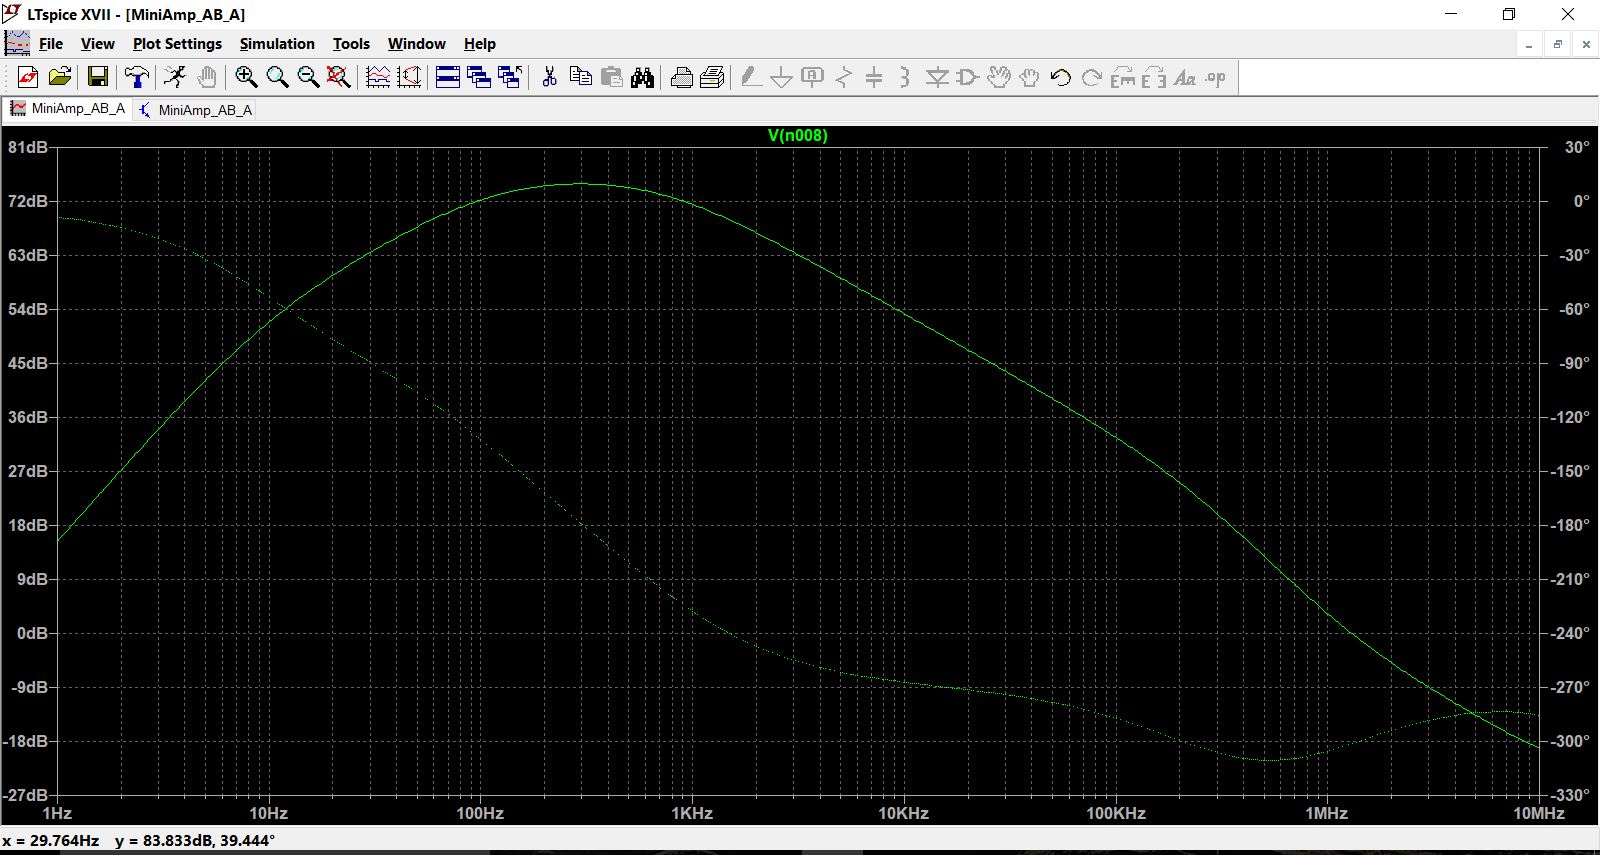
Task: Open the File menu
Action: click(50, 44)
